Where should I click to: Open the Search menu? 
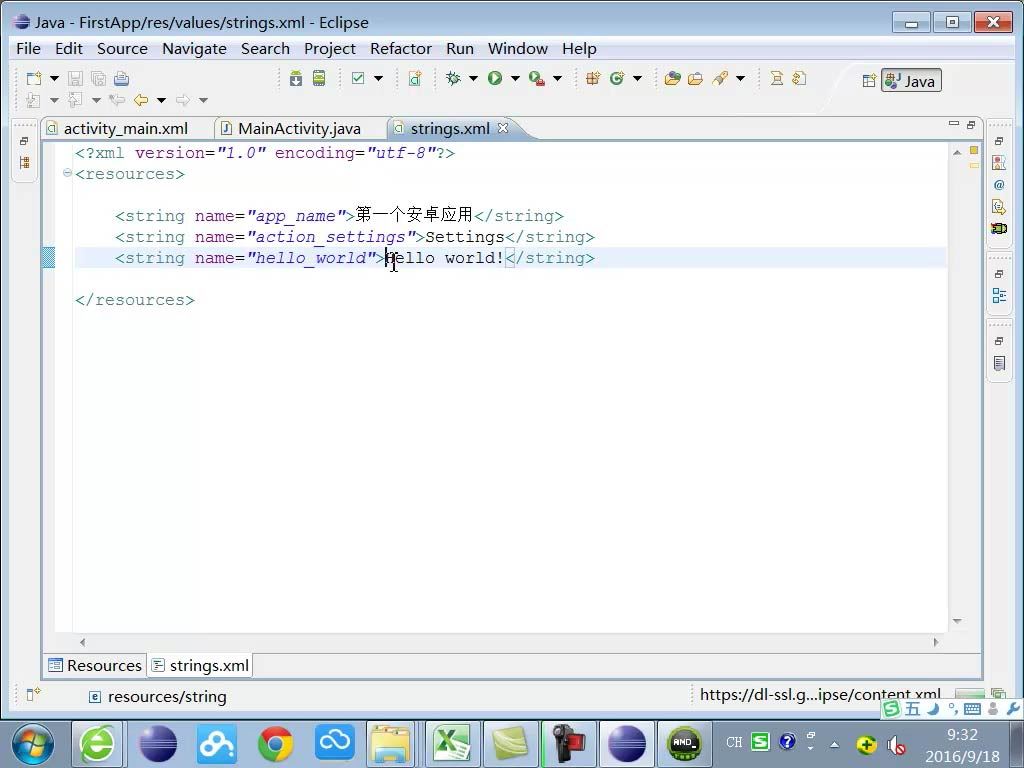265,48
